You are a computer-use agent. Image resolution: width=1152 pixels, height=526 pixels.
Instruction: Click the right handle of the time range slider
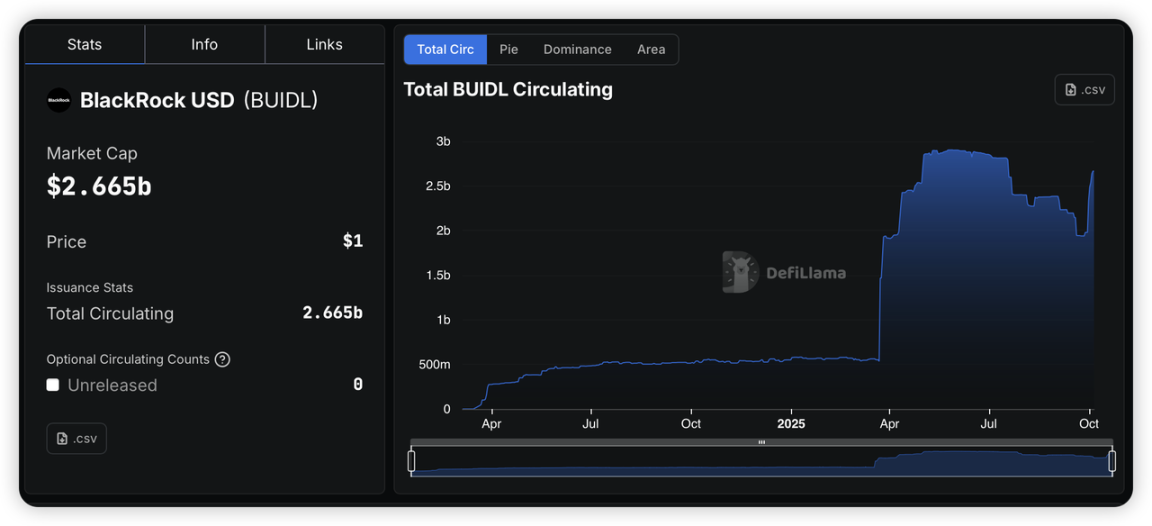coord(1111,461)
